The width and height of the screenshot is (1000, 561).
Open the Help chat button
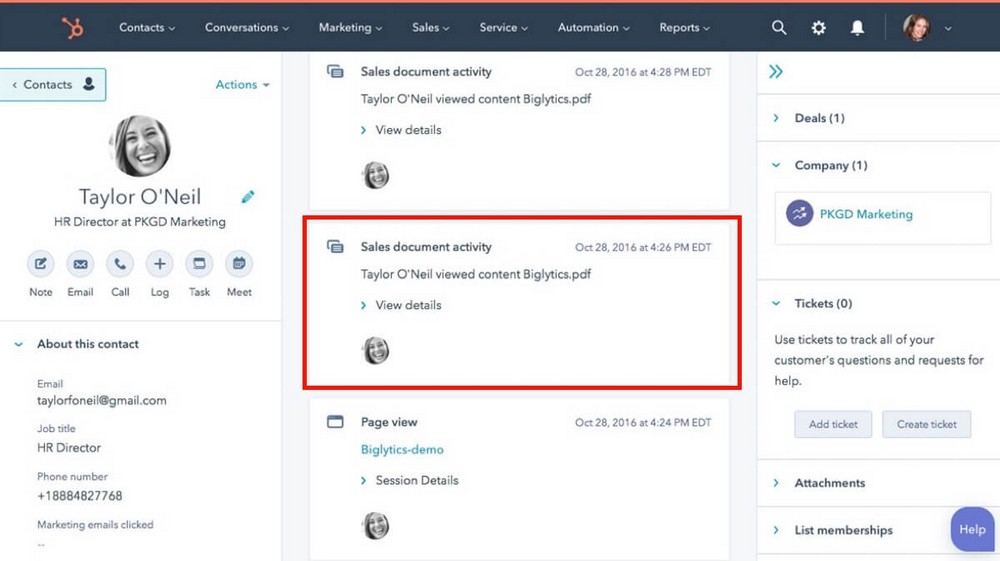[972, 529]
